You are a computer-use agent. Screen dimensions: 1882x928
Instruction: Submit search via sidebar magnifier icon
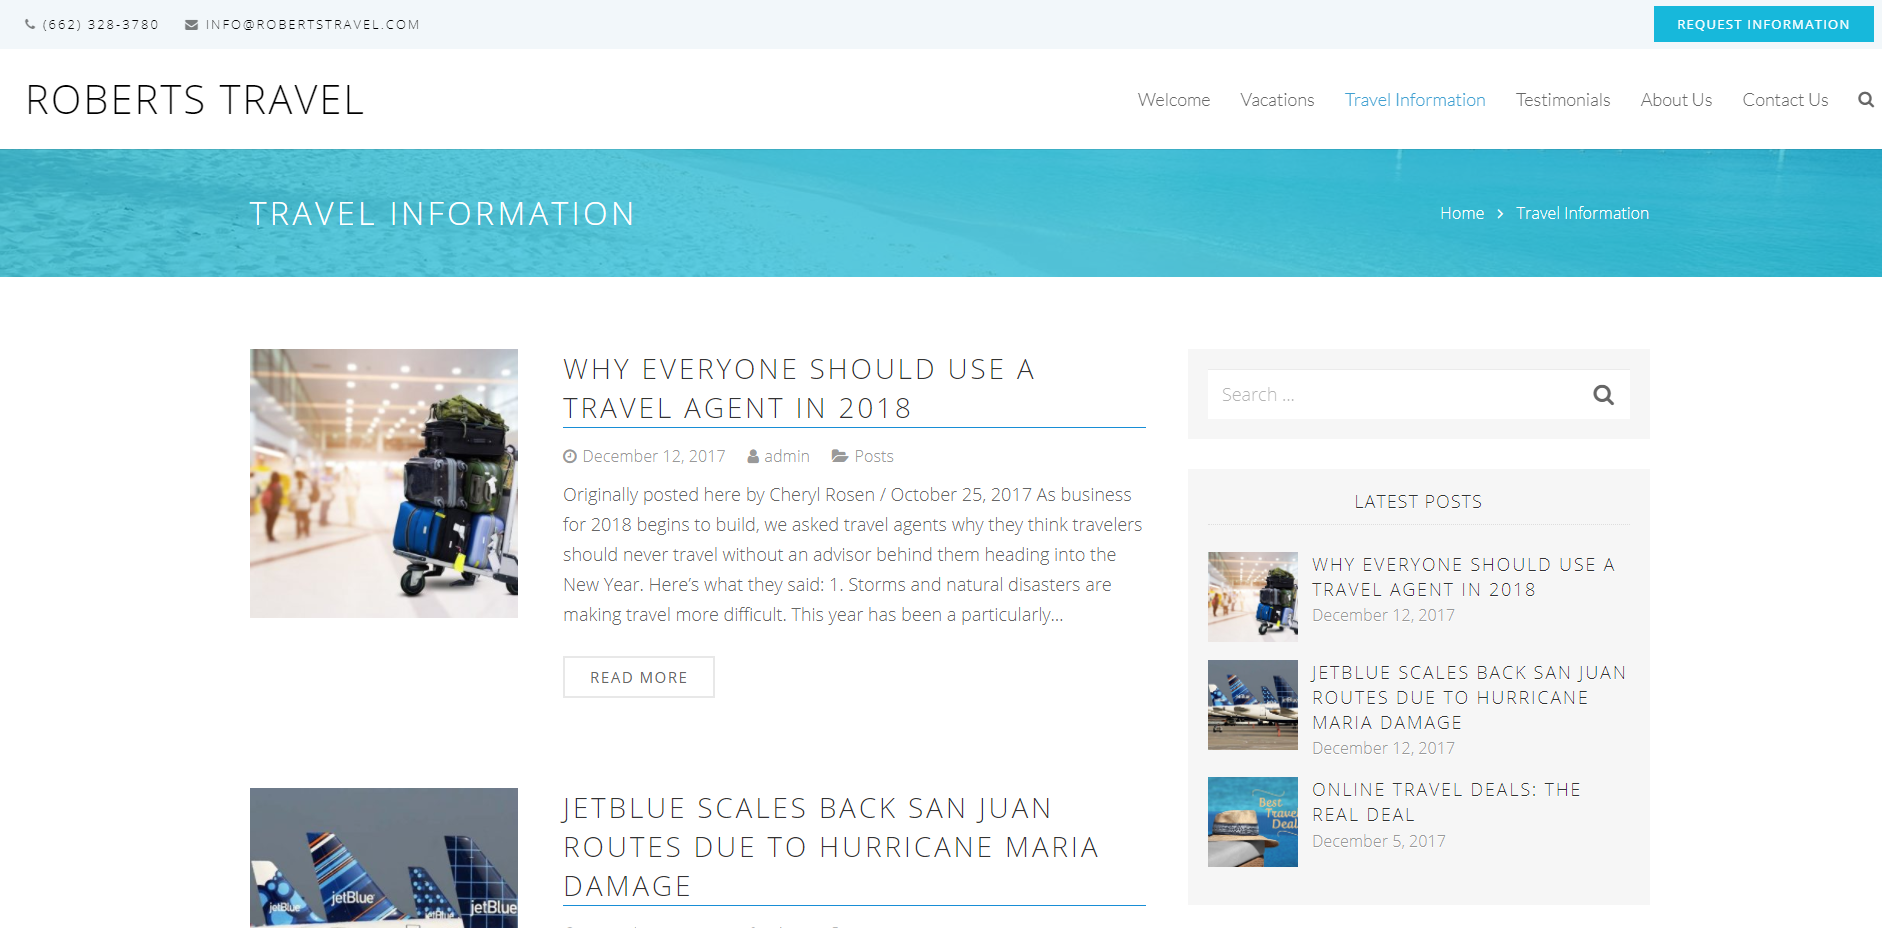pyautogui.click(x=1603, y=395)
